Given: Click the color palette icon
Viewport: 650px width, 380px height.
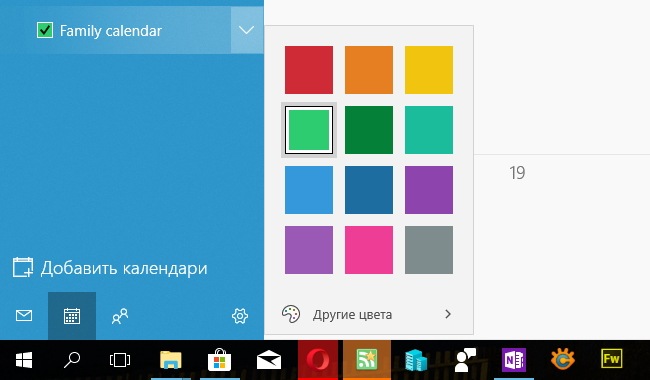Looking at the screenshot, I should 291,314.
